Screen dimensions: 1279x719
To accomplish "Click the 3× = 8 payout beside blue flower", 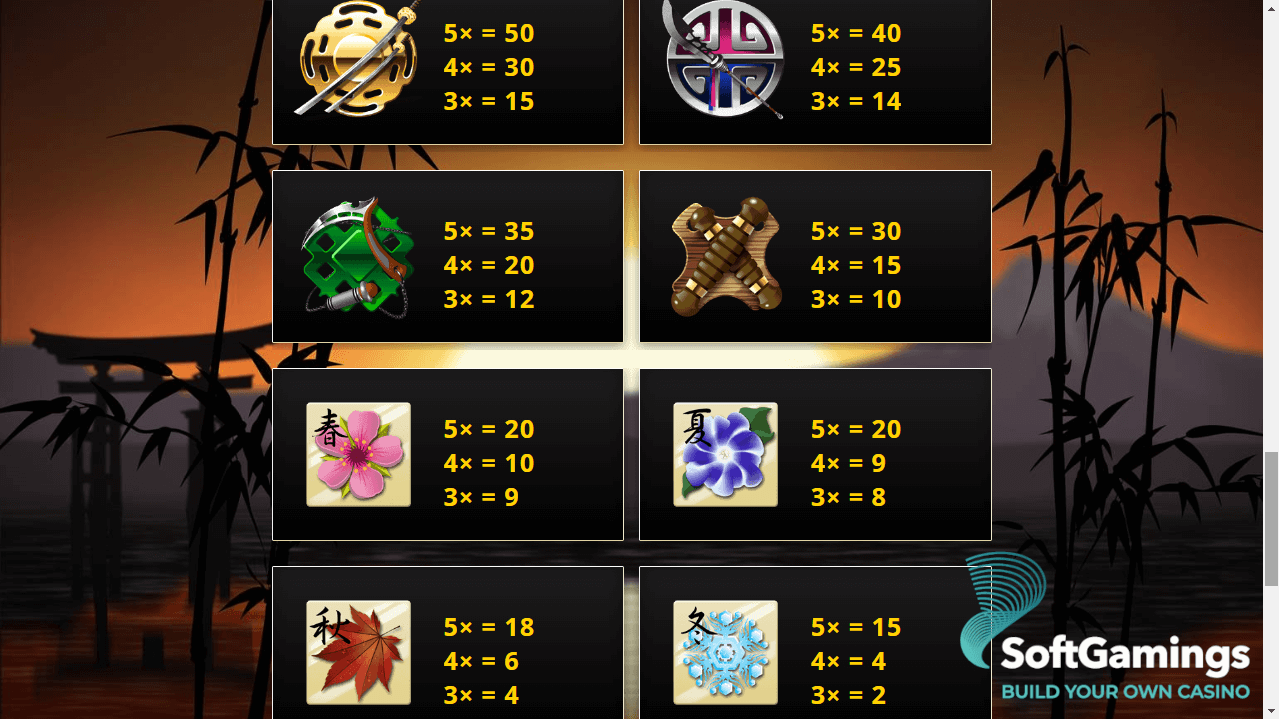I will pyautogui.click(x=848, y=497).
